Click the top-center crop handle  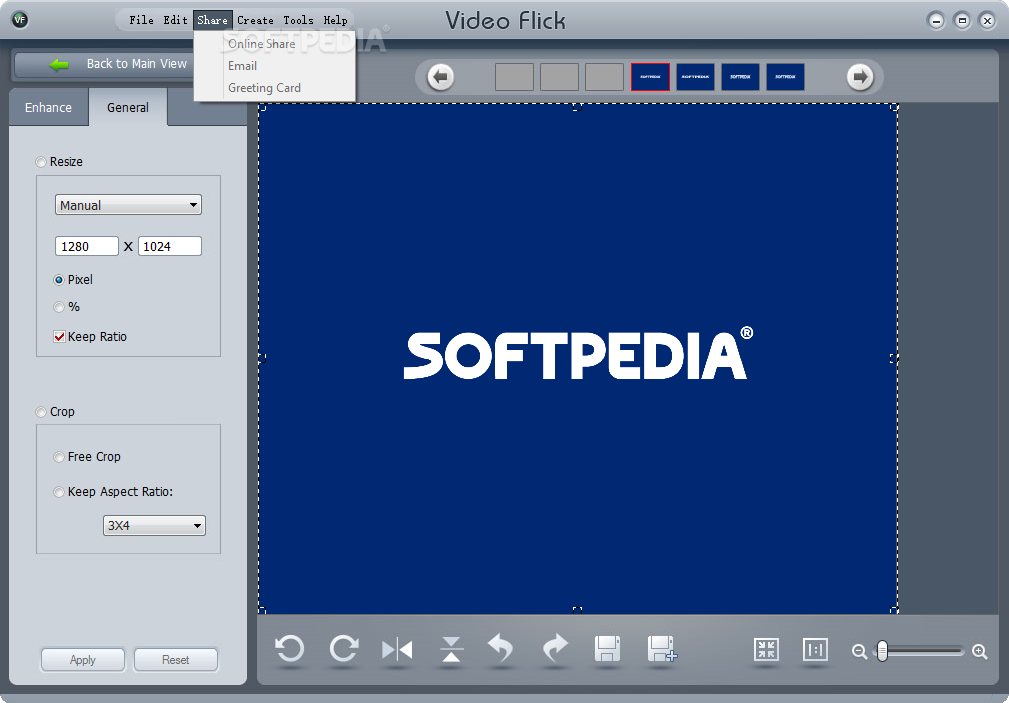577,108
